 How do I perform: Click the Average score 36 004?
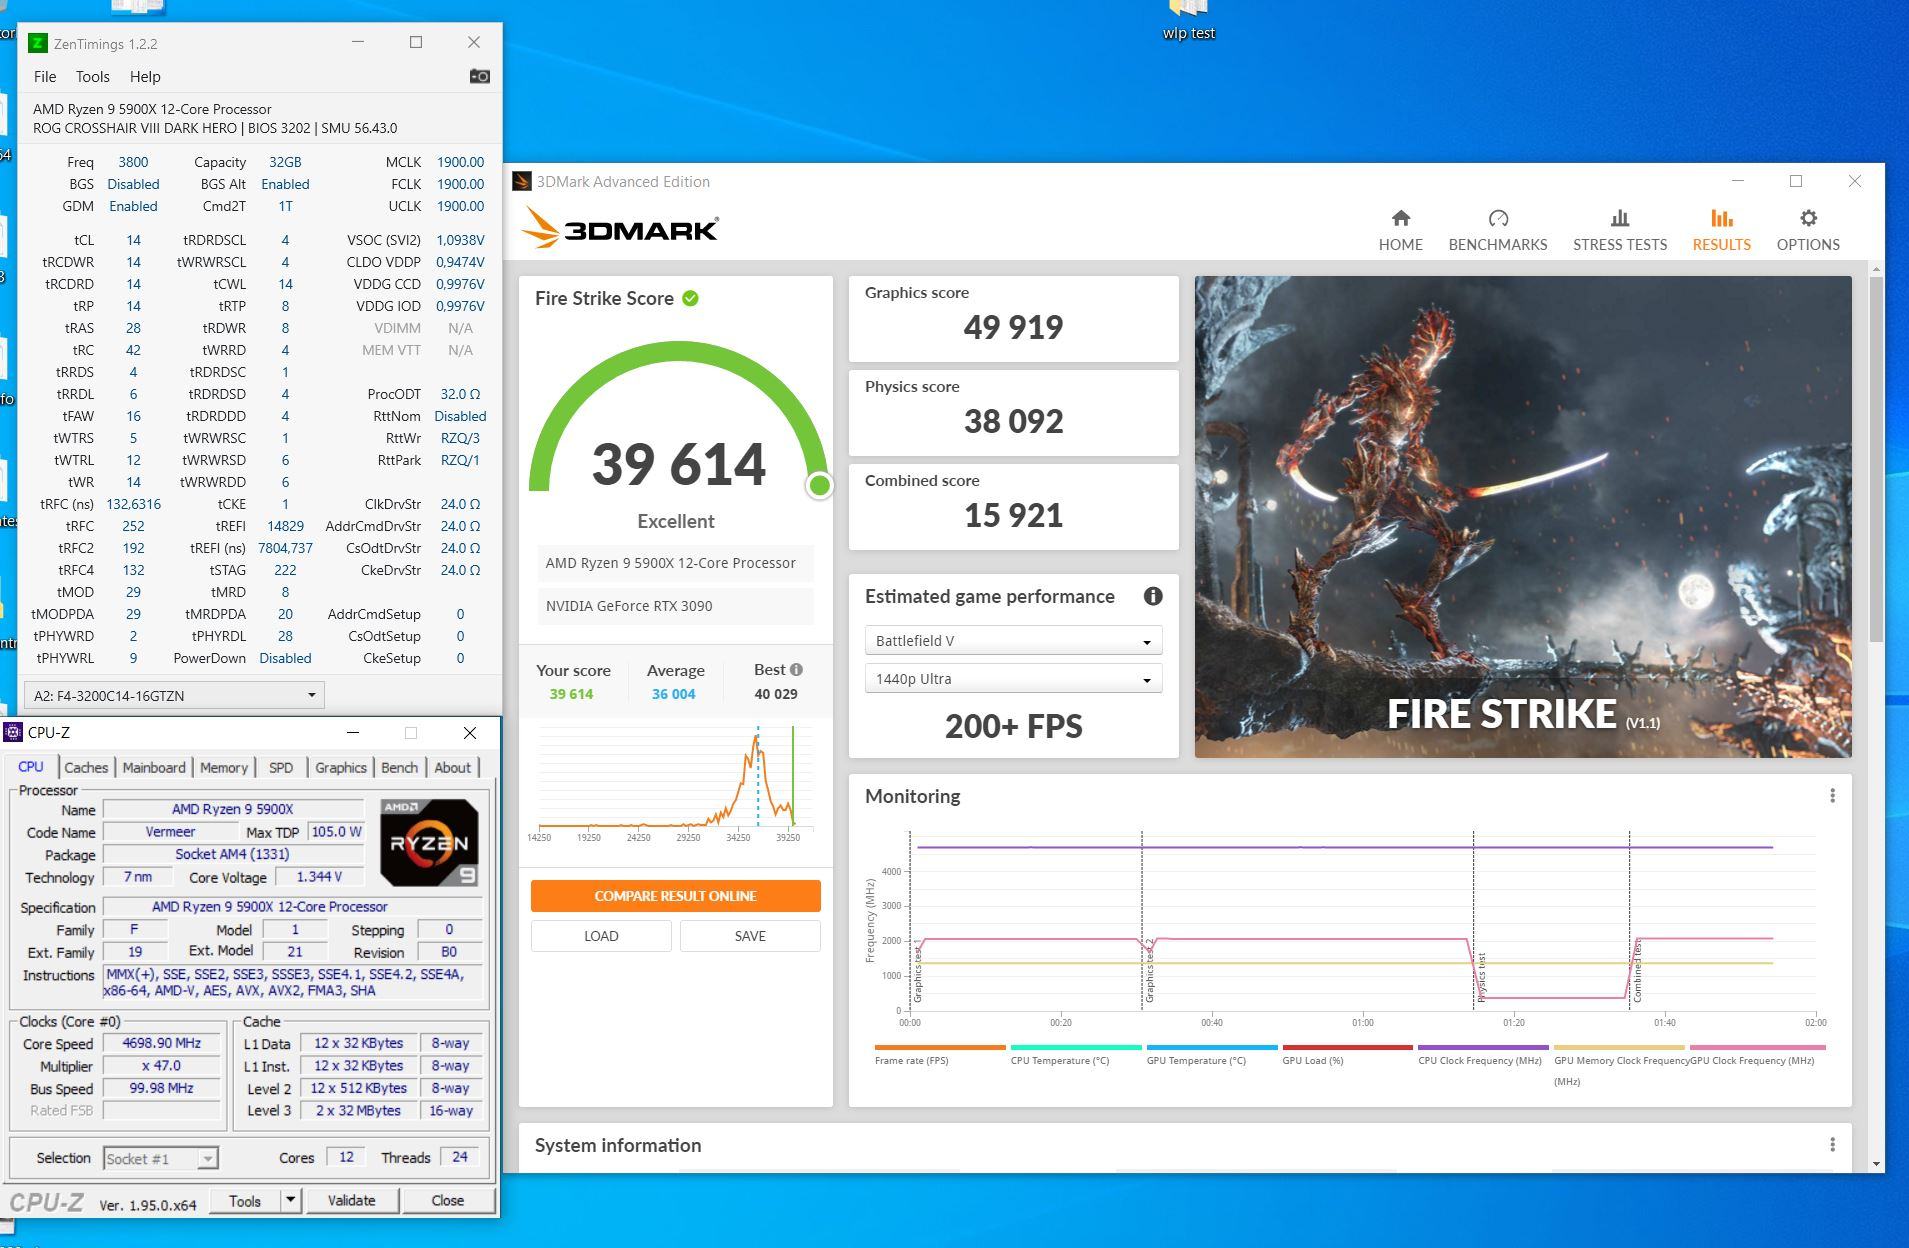pyautogui.click(x=673, y=694)
